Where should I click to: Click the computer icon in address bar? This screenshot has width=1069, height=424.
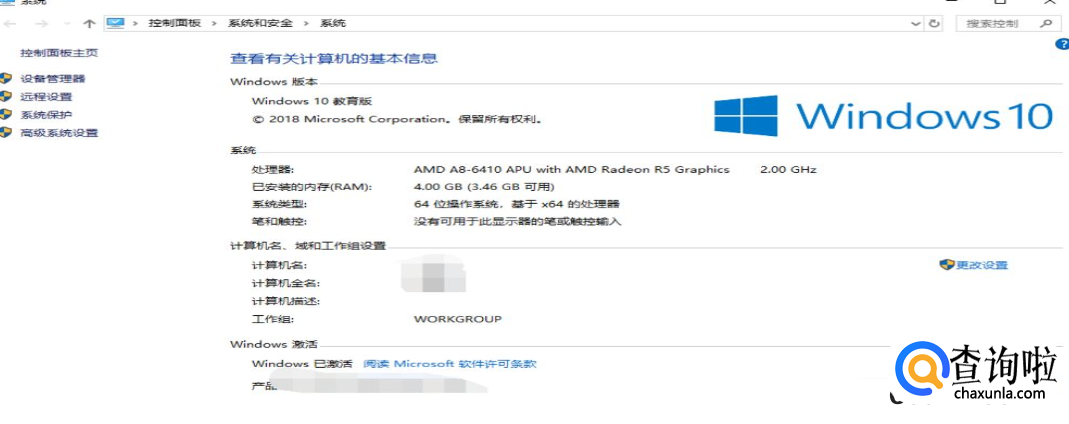click(115, 23)
